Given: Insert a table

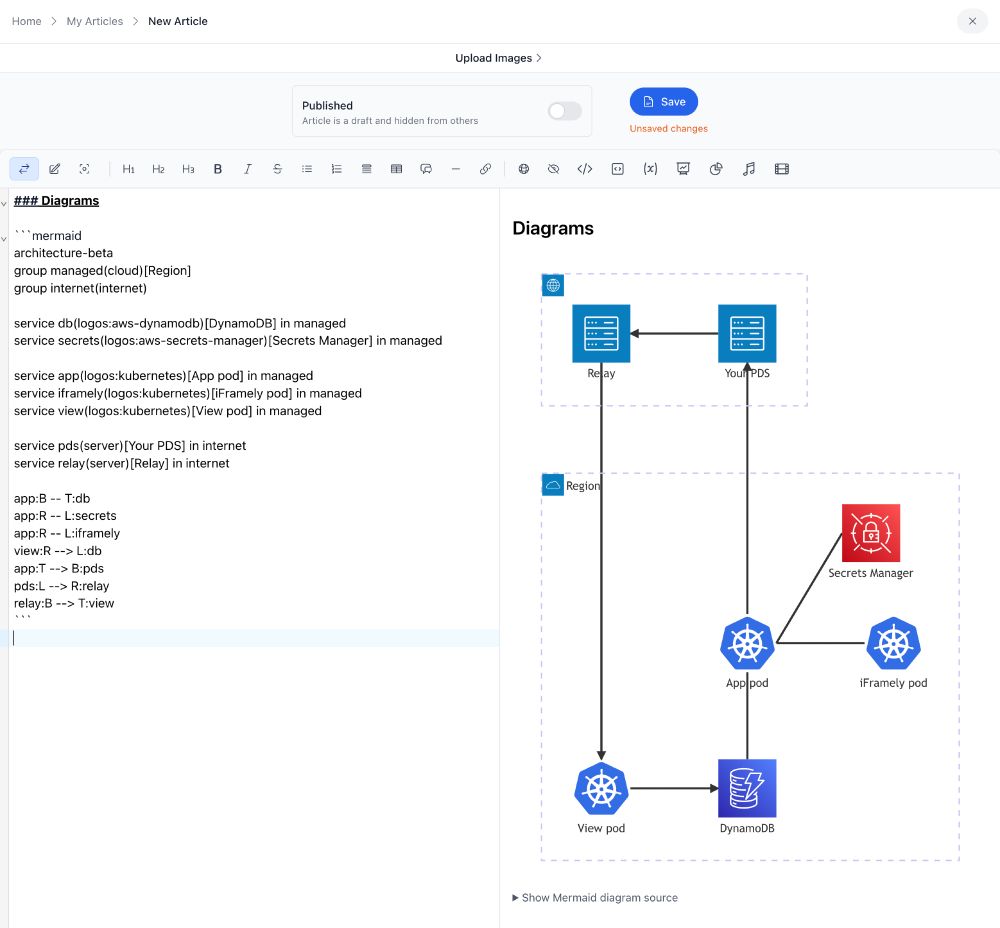Looking at the screenshot, I should click(x=396, y=168).
